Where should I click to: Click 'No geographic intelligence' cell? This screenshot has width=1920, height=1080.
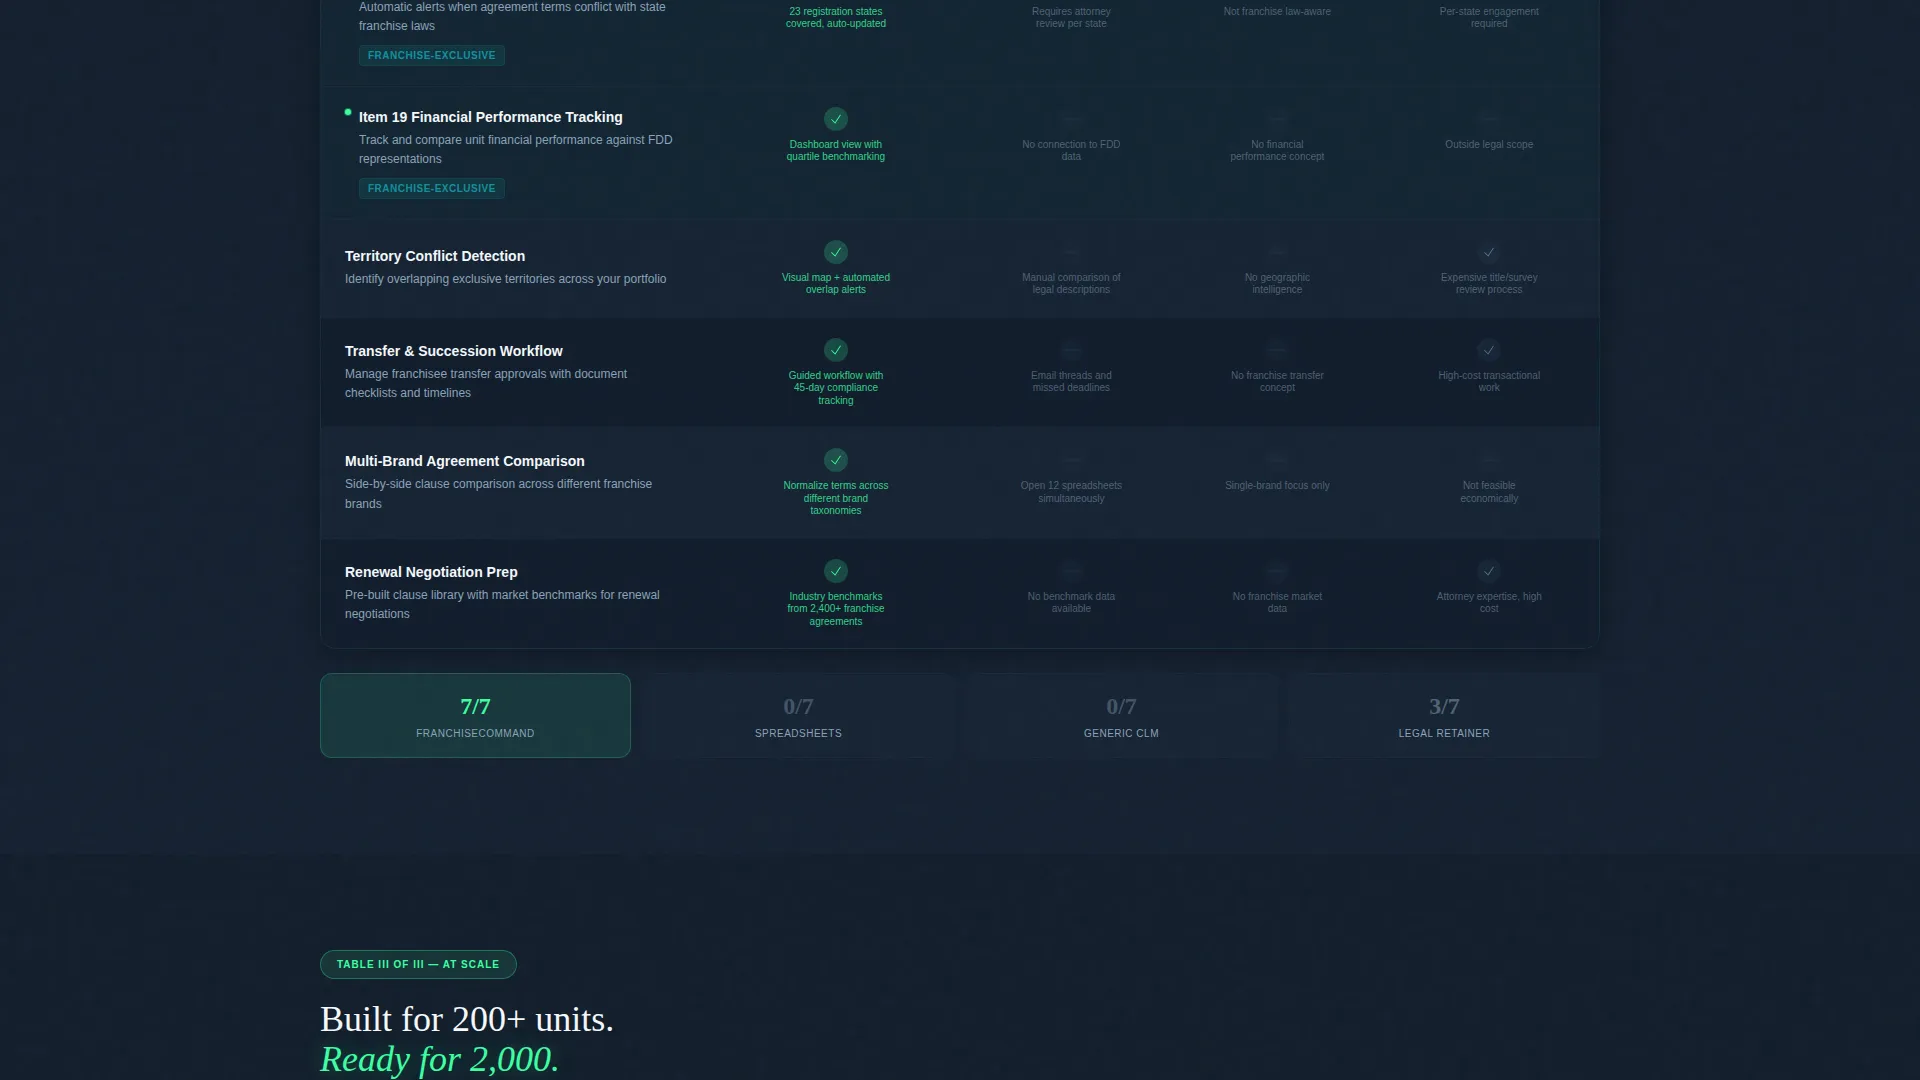pyautogui.click(x=1277, y=283)
